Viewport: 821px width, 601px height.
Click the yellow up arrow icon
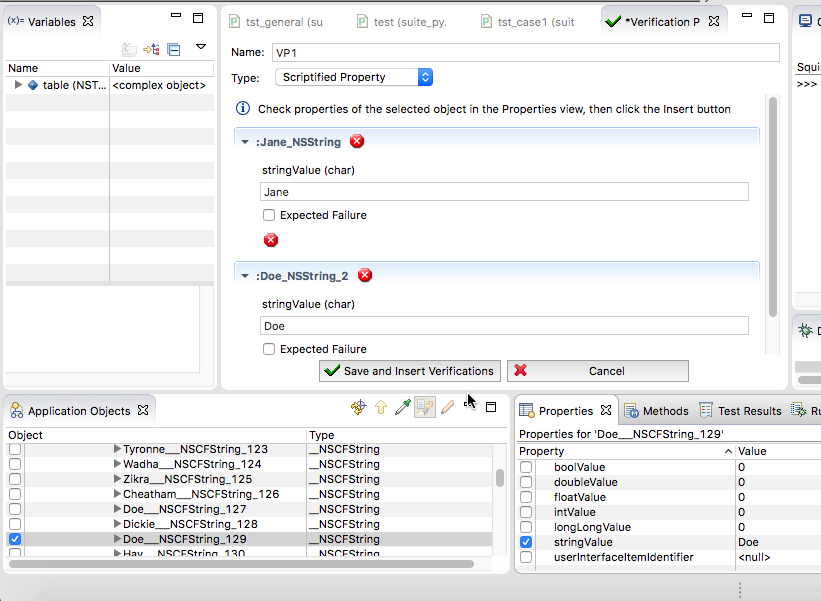[x=380, y=408]
